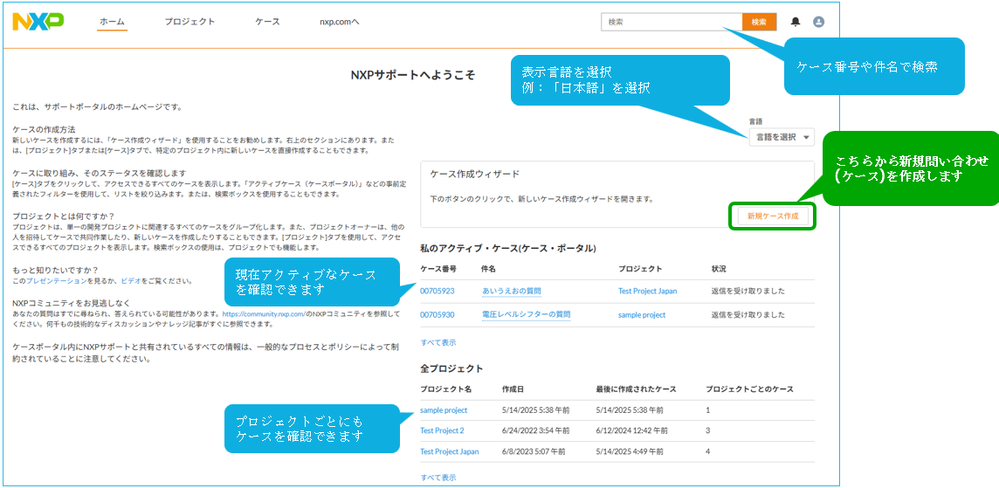Open the ケース tab
Viewport: 999px width, 488px height.
tap(268, 22)
